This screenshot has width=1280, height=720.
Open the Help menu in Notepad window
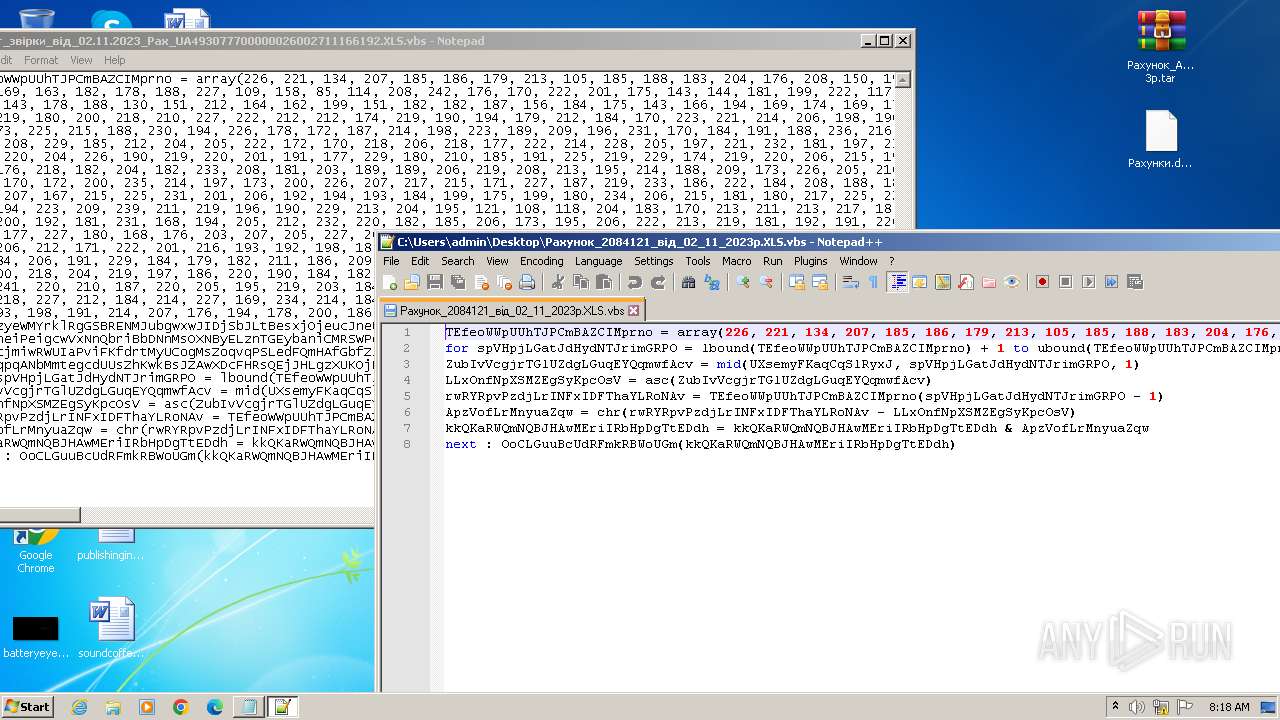(x=114, y=60)
